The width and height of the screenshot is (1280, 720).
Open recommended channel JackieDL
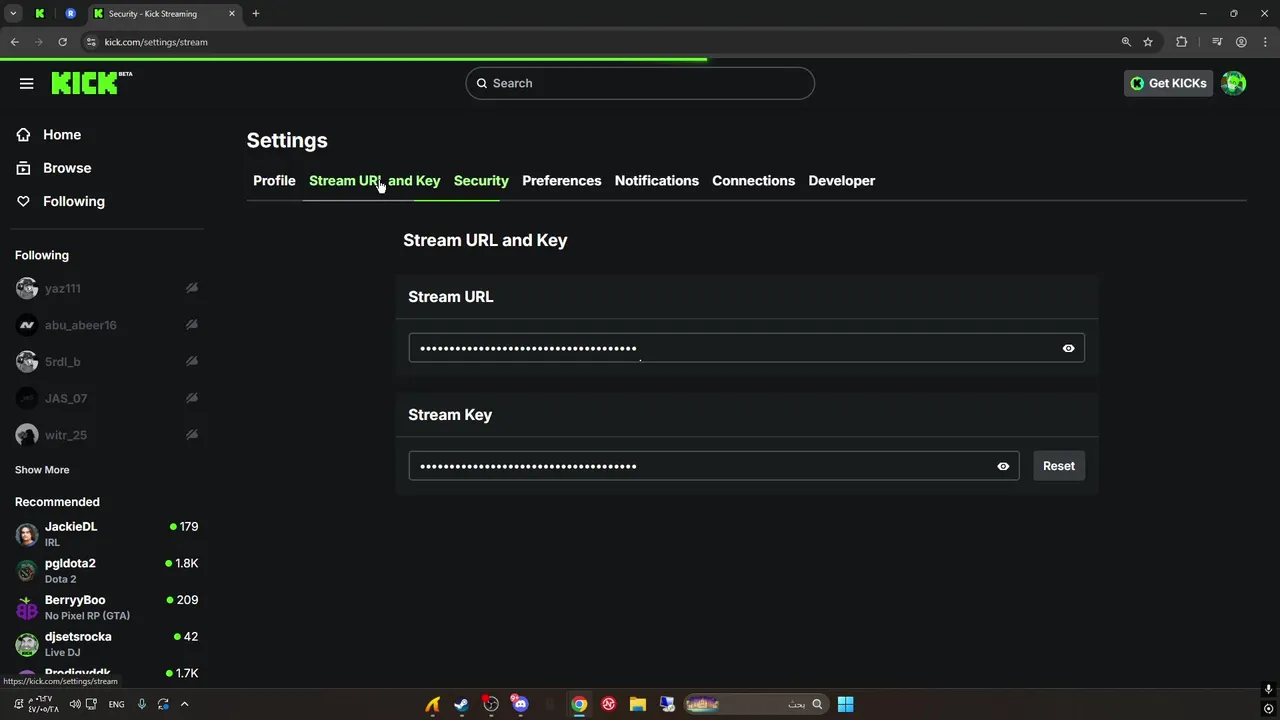[x=71, y=527]
